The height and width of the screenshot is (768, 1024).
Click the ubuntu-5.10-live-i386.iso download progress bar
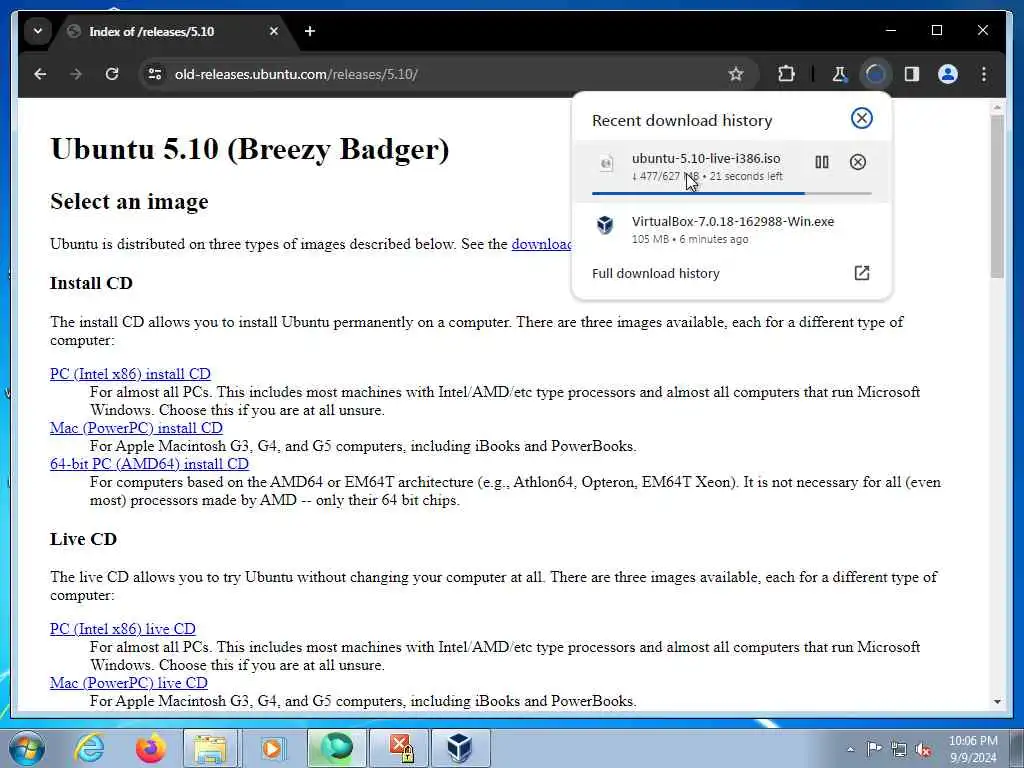pyautogui.click(x=731, y=193)
